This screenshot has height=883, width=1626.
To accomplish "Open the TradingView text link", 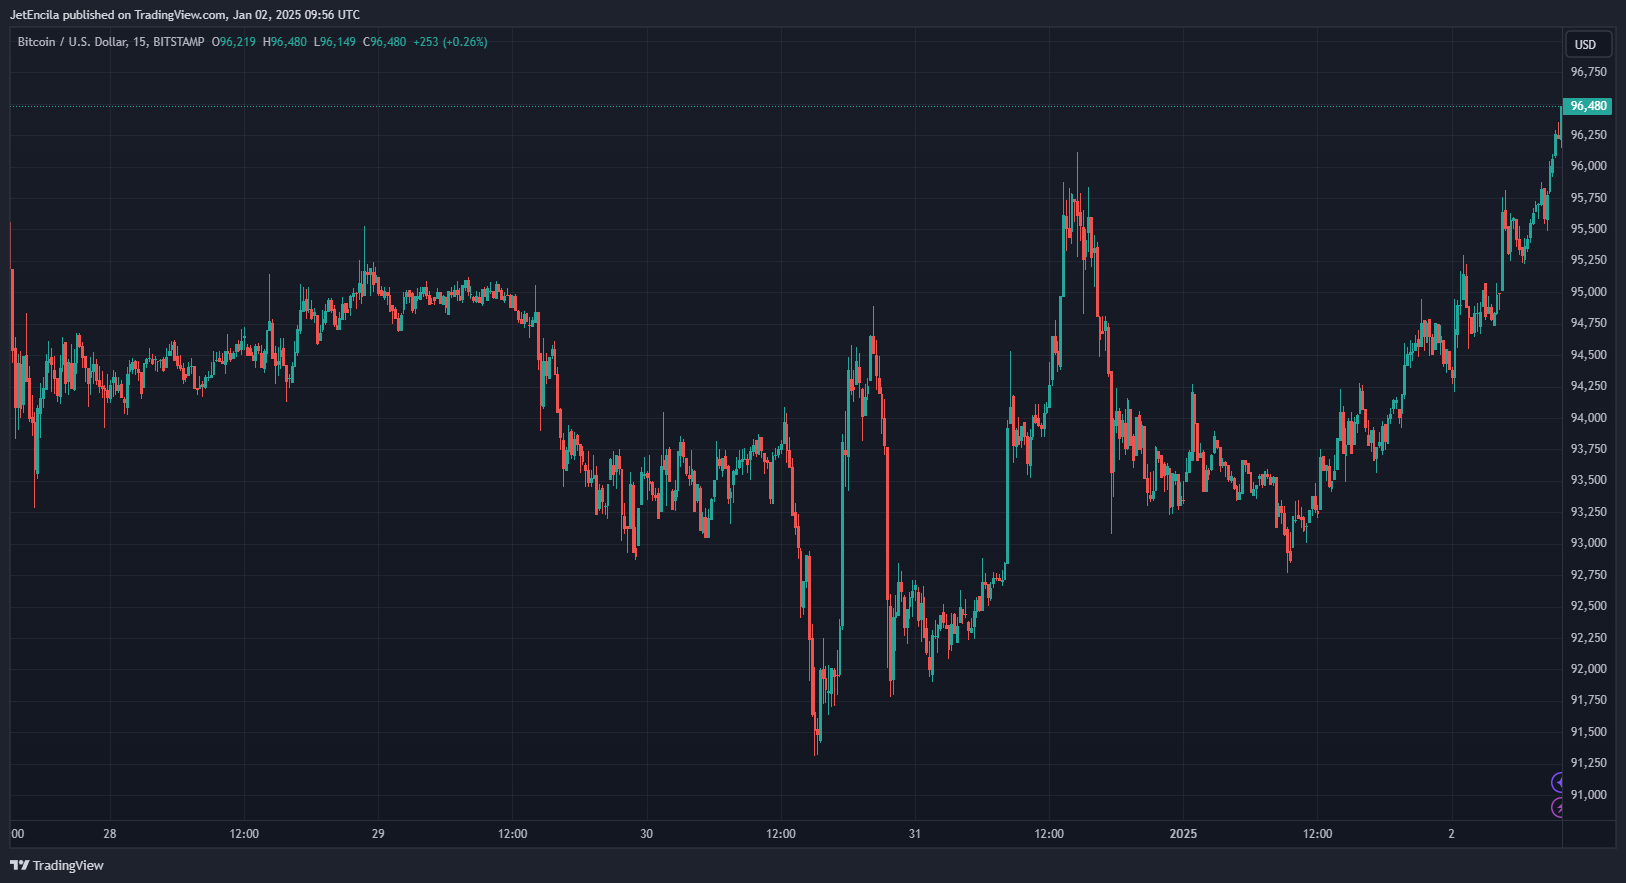I will 68,866.
